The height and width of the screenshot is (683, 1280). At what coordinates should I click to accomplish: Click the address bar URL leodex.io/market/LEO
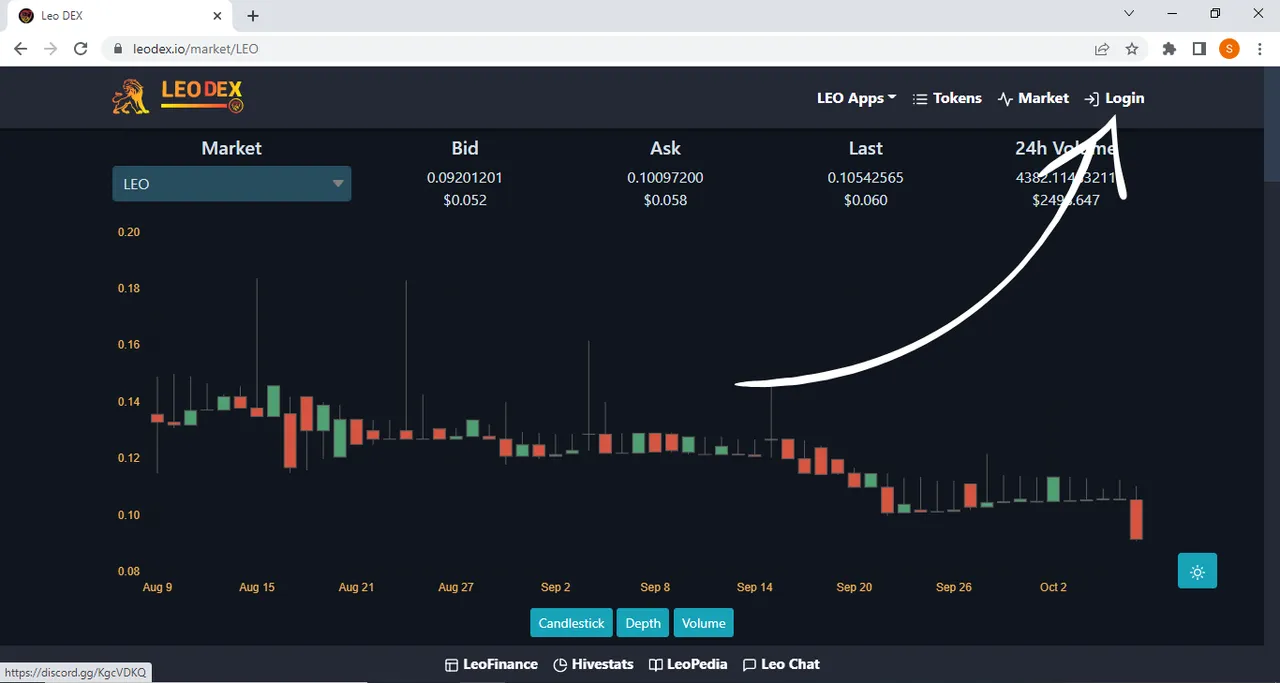[195, 48]
